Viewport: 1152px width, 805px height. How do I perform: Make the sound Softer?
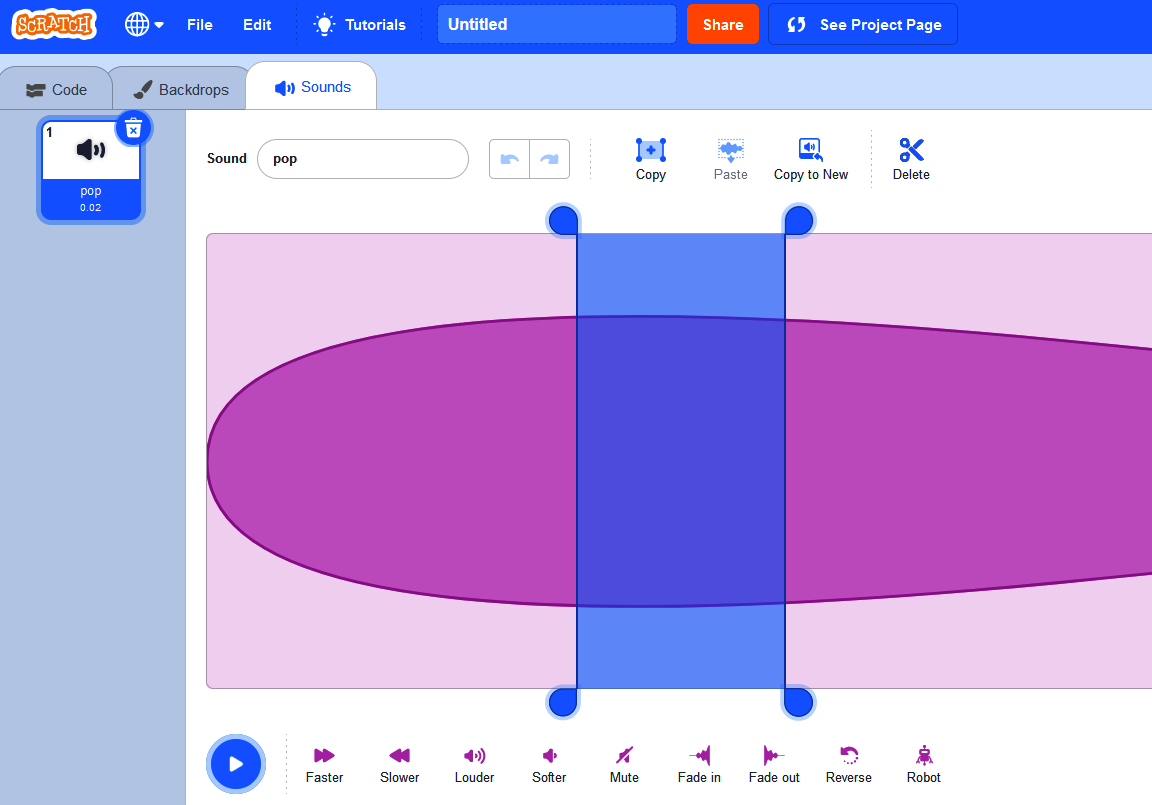point(548,763)
